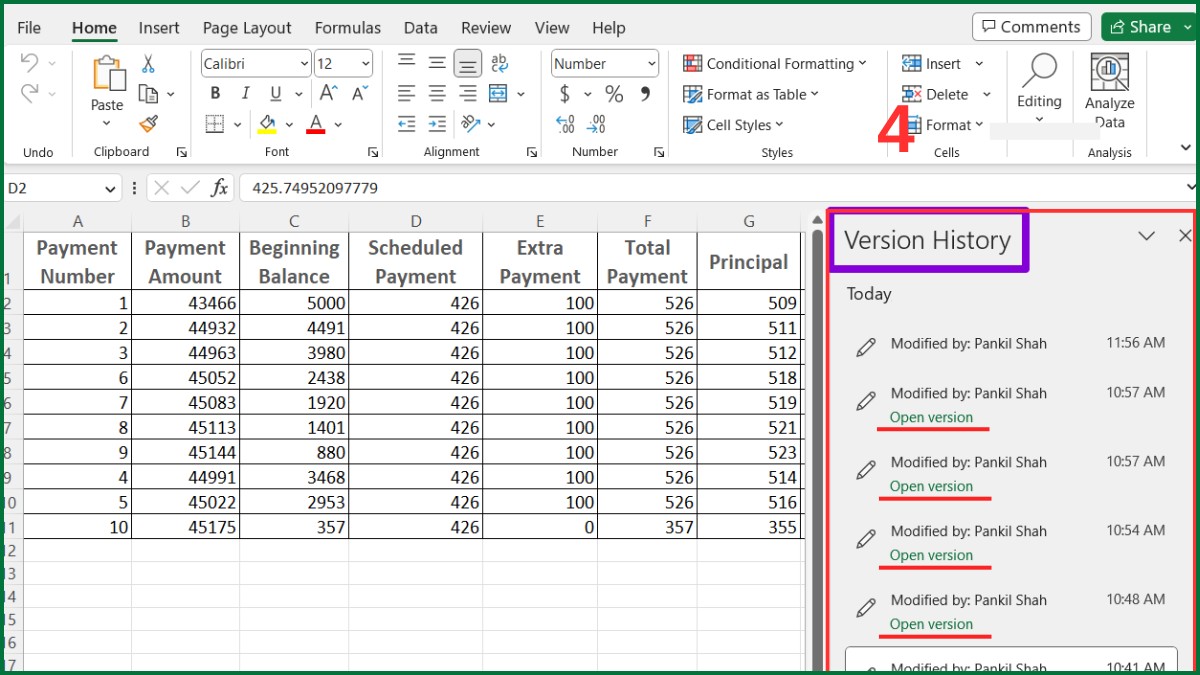
Task: Collapse the Version History panel chevron
Action: [x=1146, y=236]
